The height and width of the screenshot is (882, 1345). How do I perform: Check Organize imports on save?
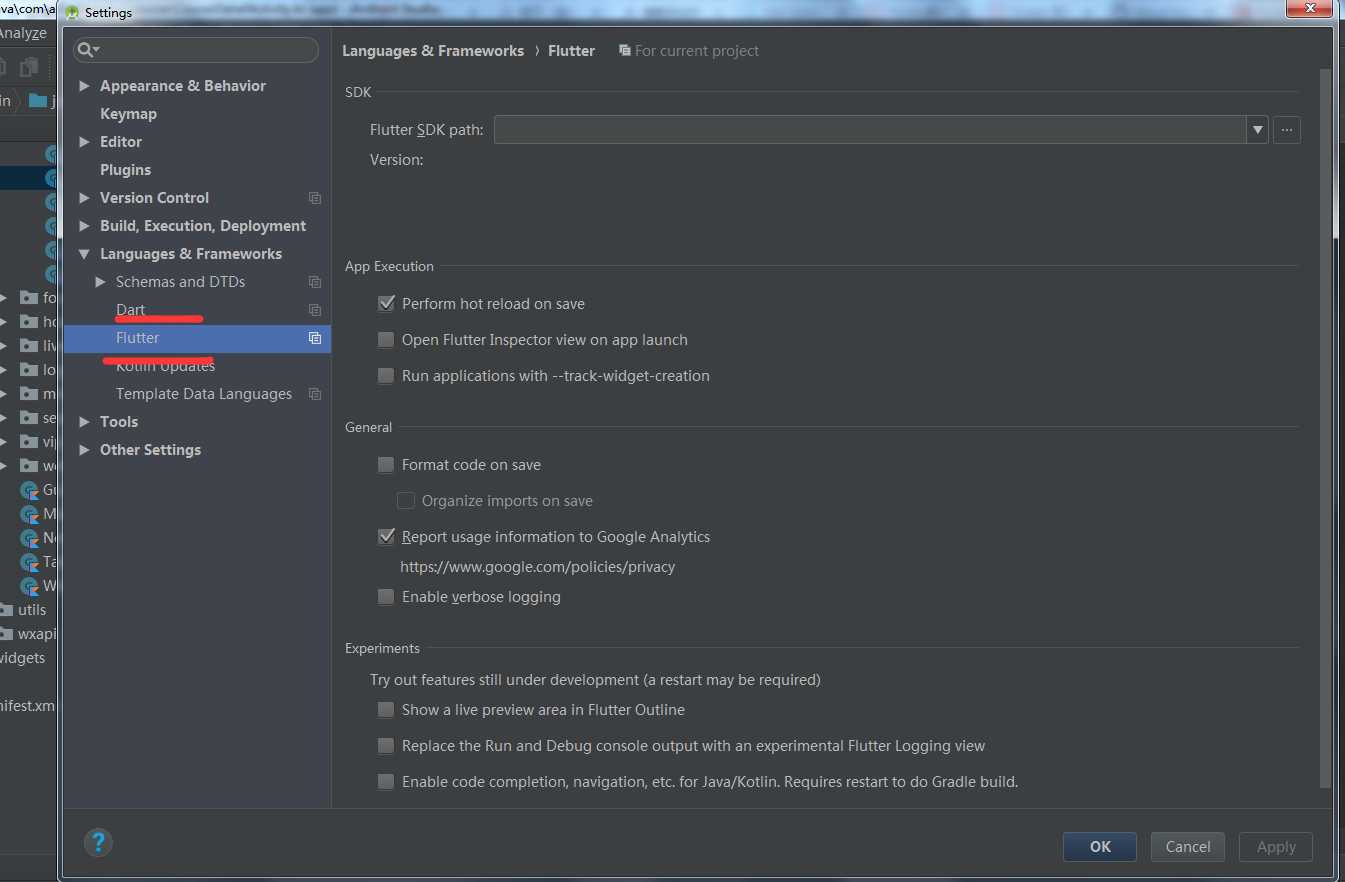pyautogui.click(x=406, y=501)
